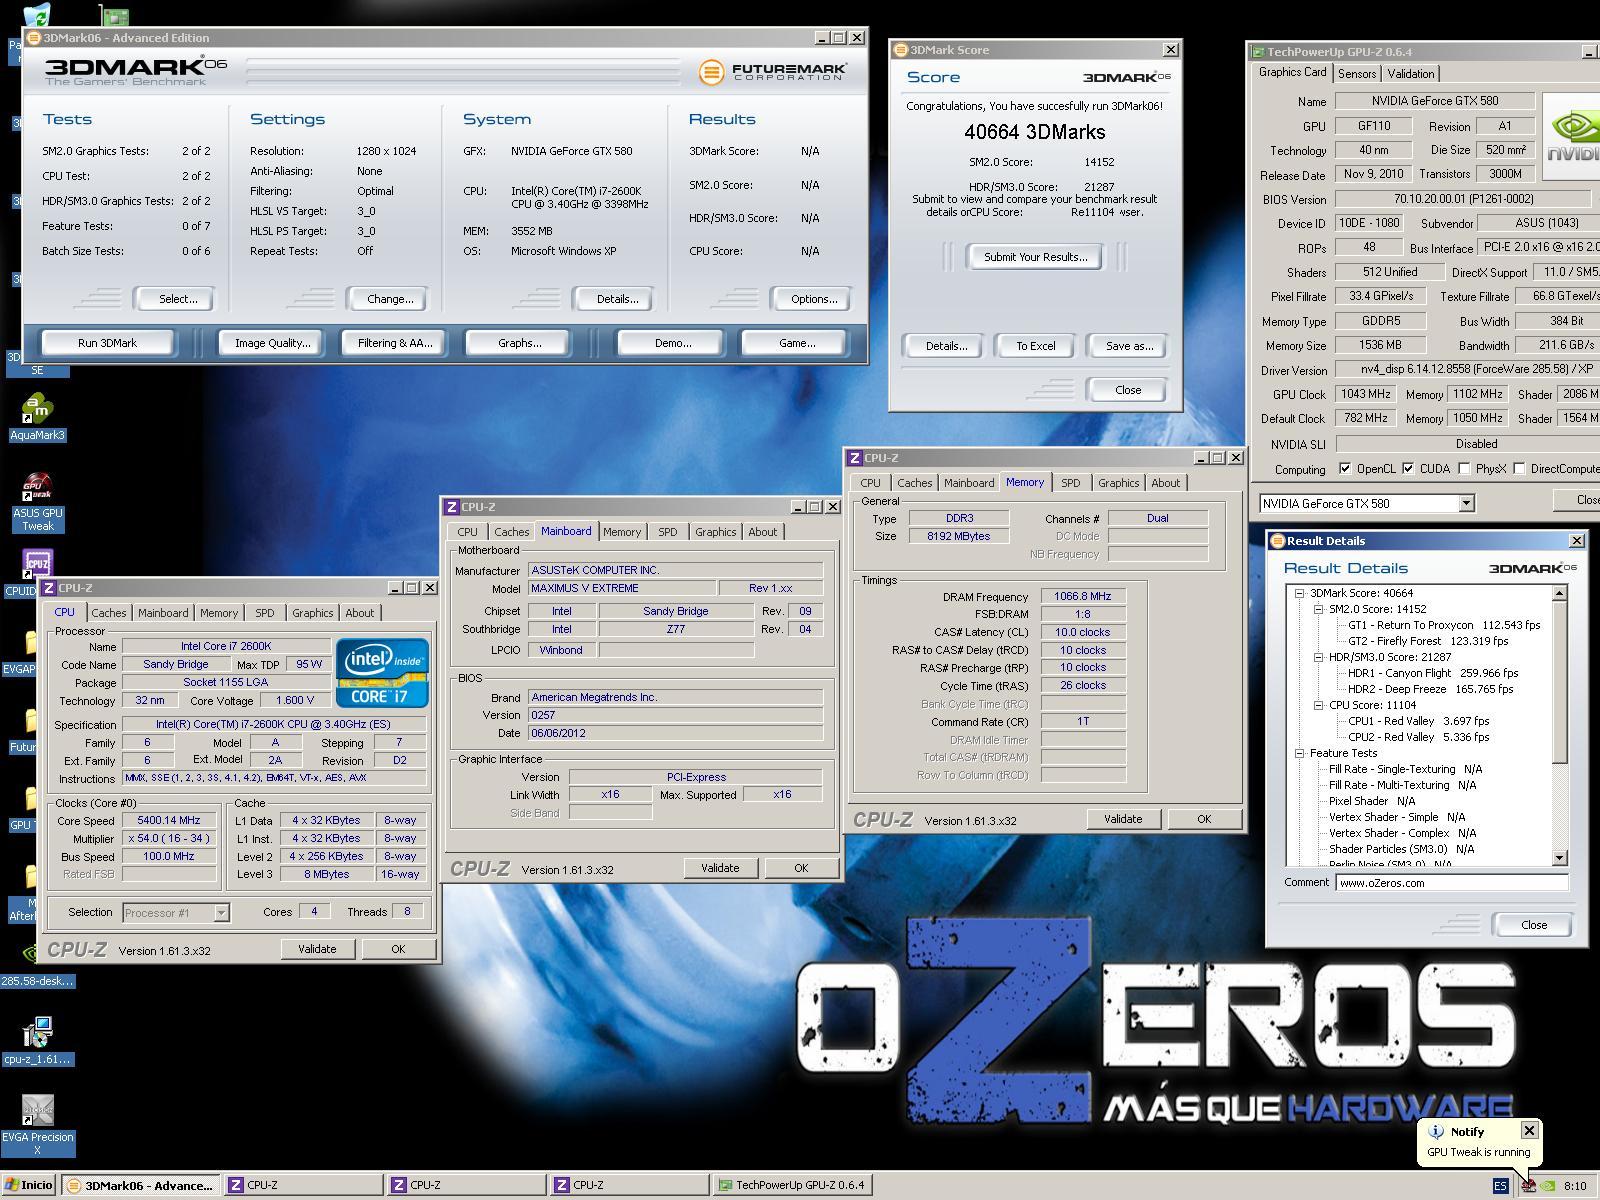
Task: Click Result Details scrollbar up arrow
Action: tap(1559, 594)
